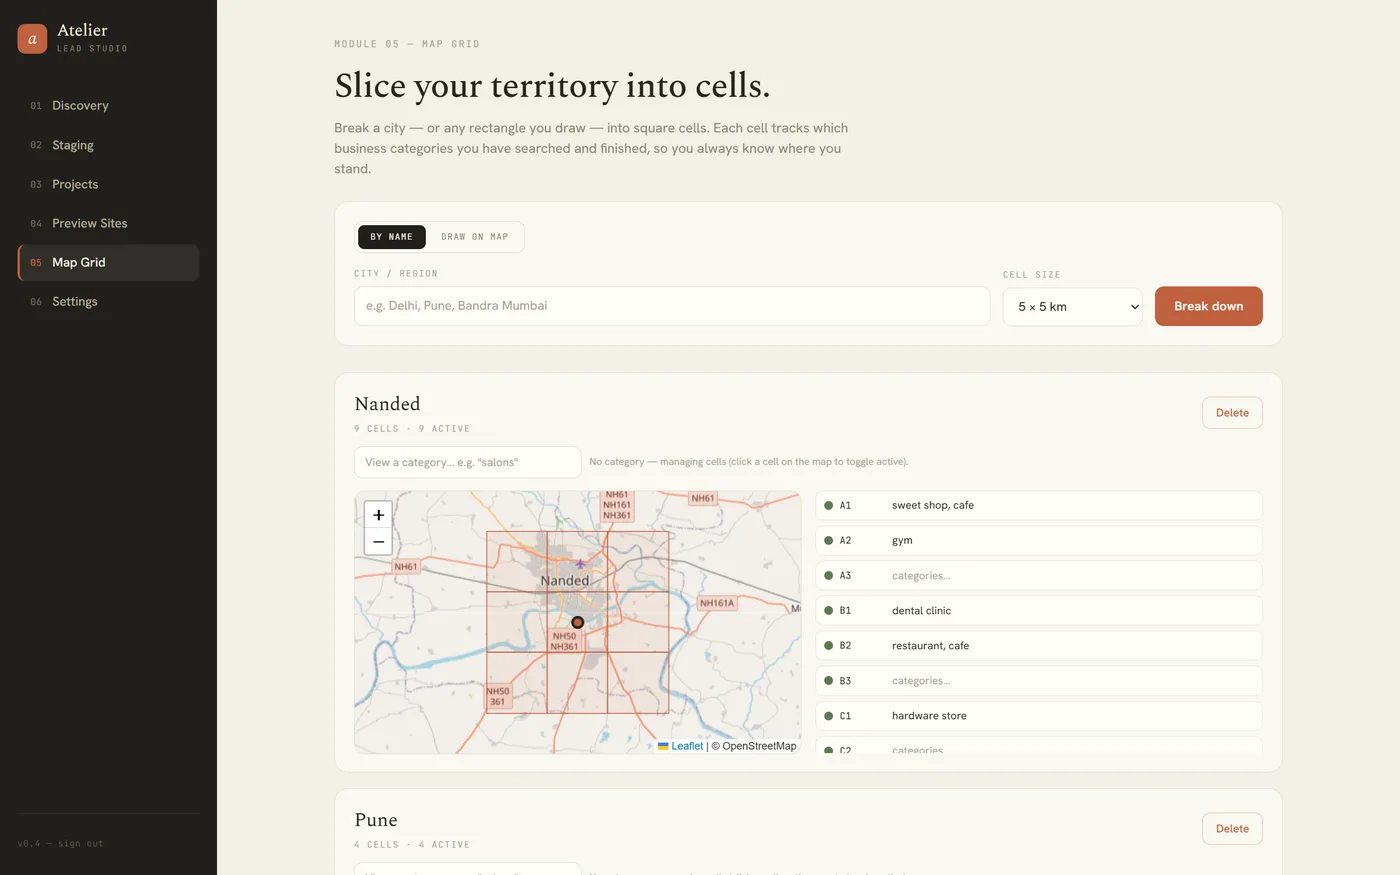Edit C1 categories 'hardware store'

(1071, 716)
